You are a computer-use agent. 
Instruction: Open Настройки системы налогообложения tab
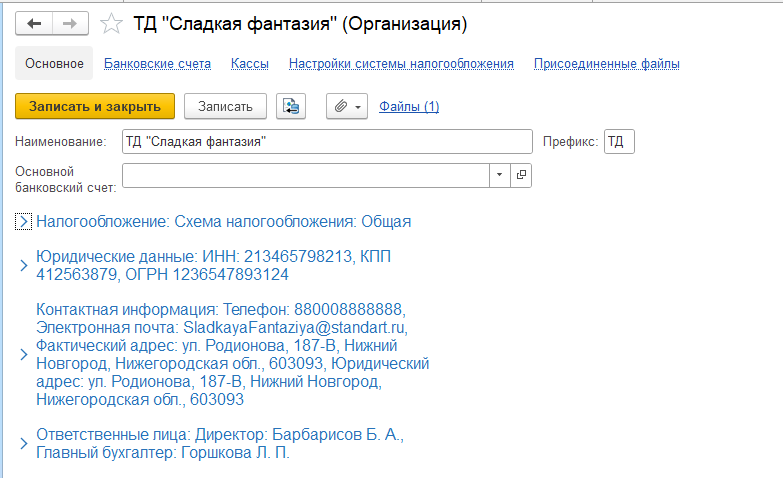click(x=401, y=63)
